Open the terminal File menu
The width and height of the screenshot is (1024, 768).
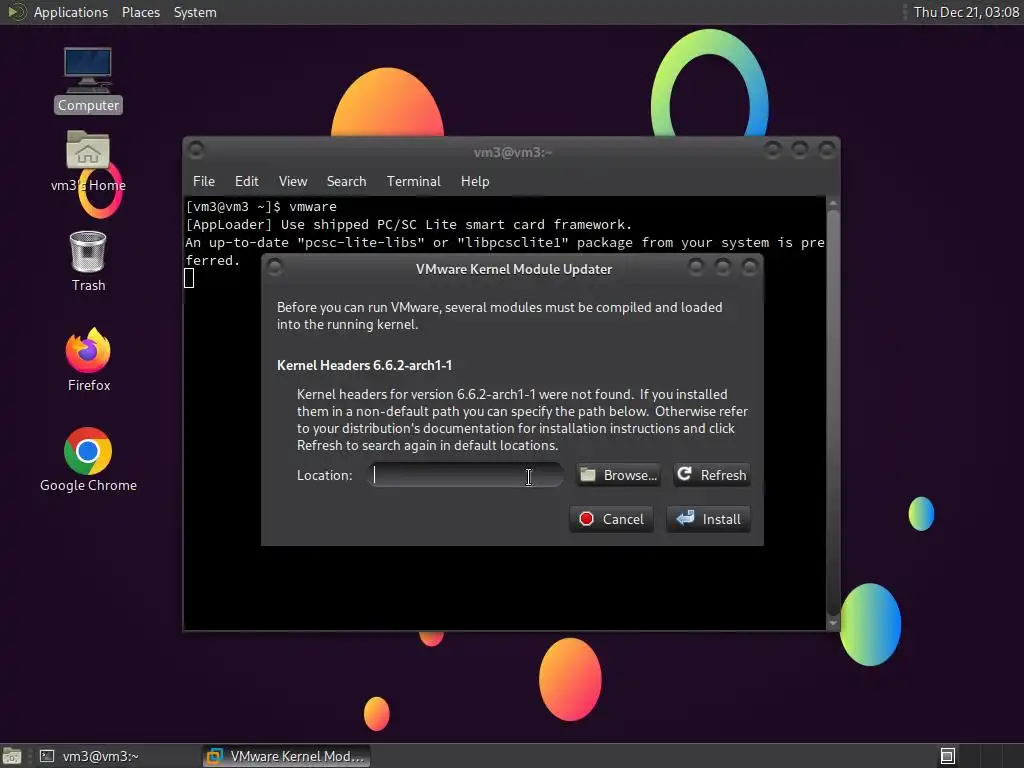[x=204, y=182]
